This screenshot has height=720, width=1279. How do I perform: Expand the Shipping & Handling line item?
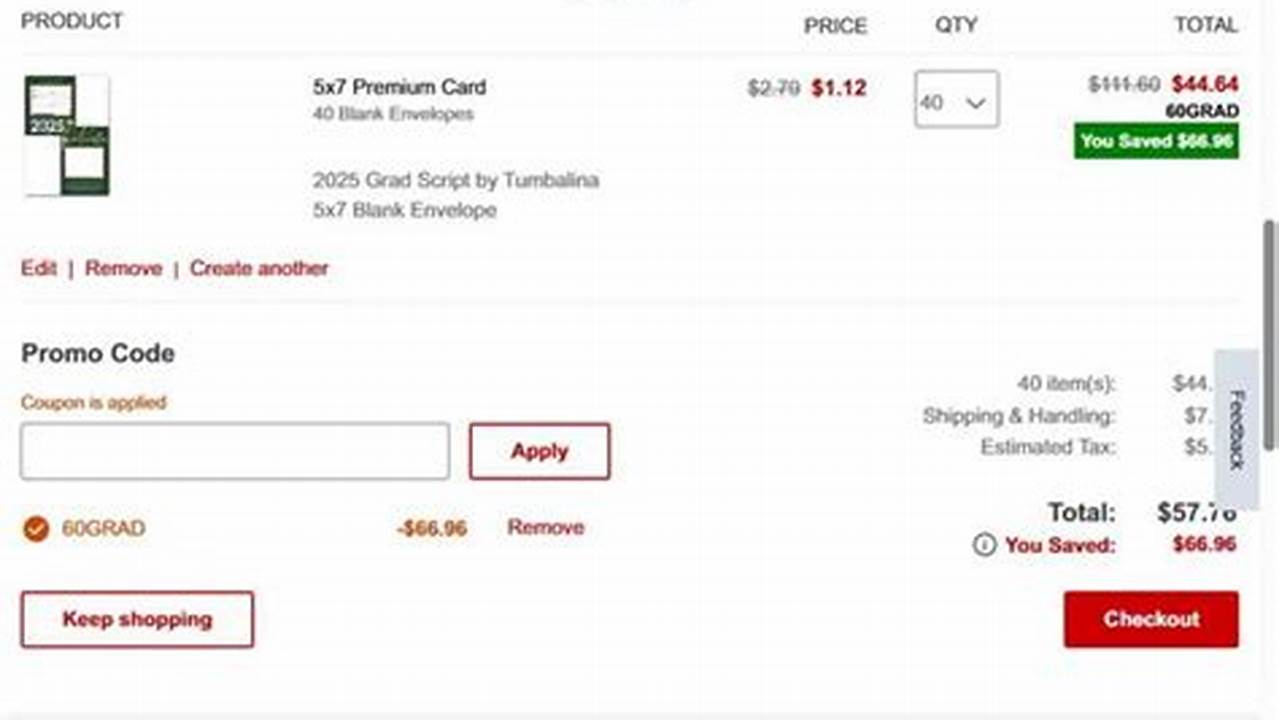(x=1020, y=416)
